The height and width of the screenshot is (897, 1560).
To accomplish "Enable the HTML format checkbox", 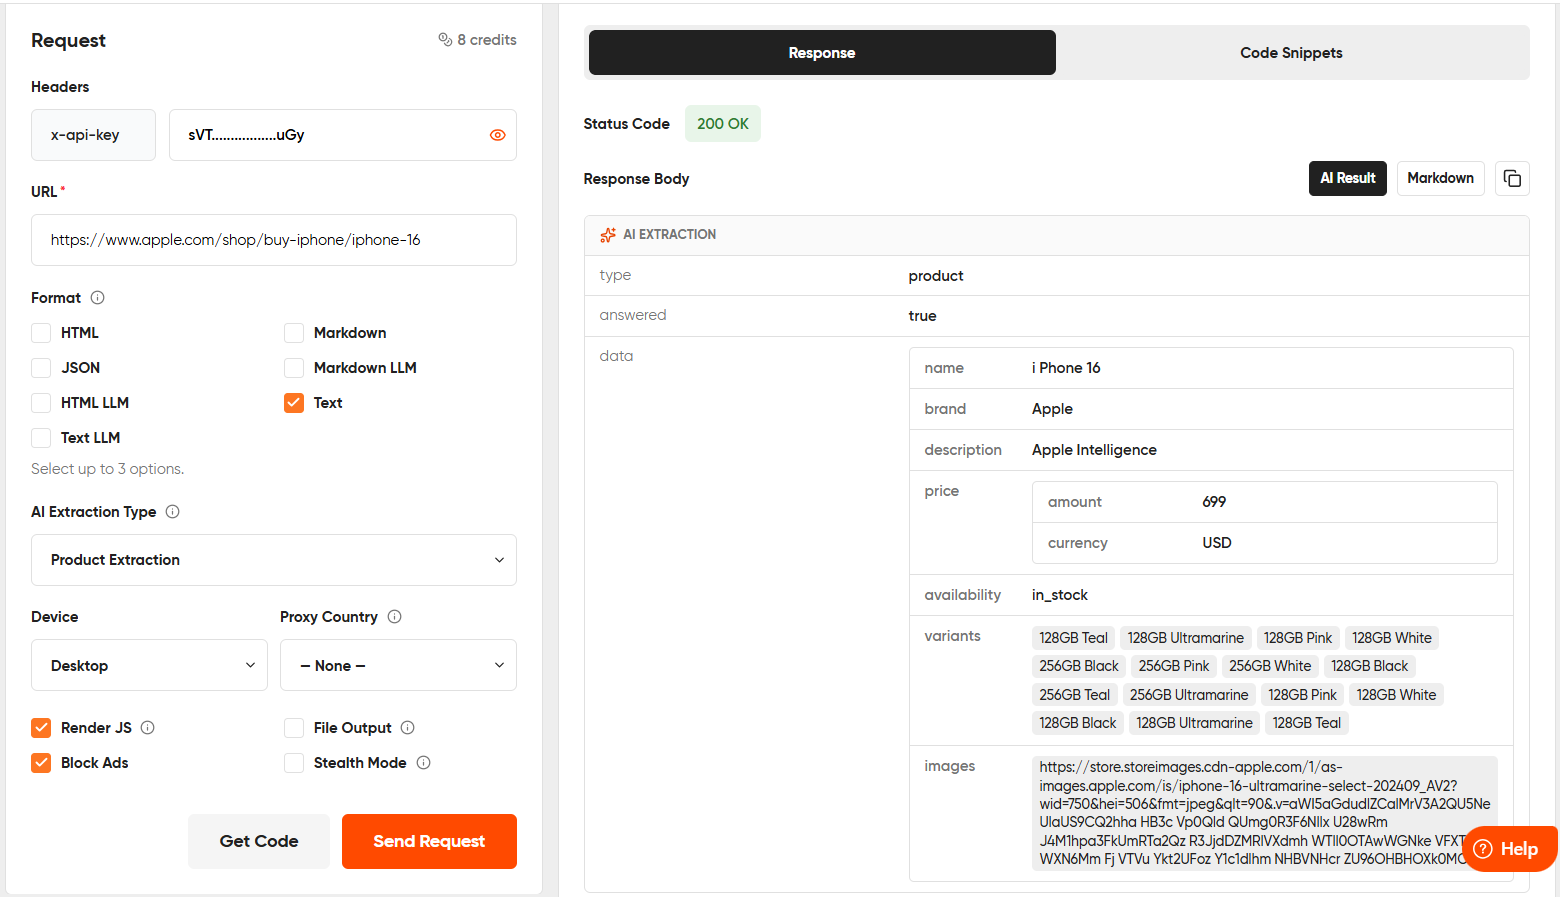I will pos(41,333).
